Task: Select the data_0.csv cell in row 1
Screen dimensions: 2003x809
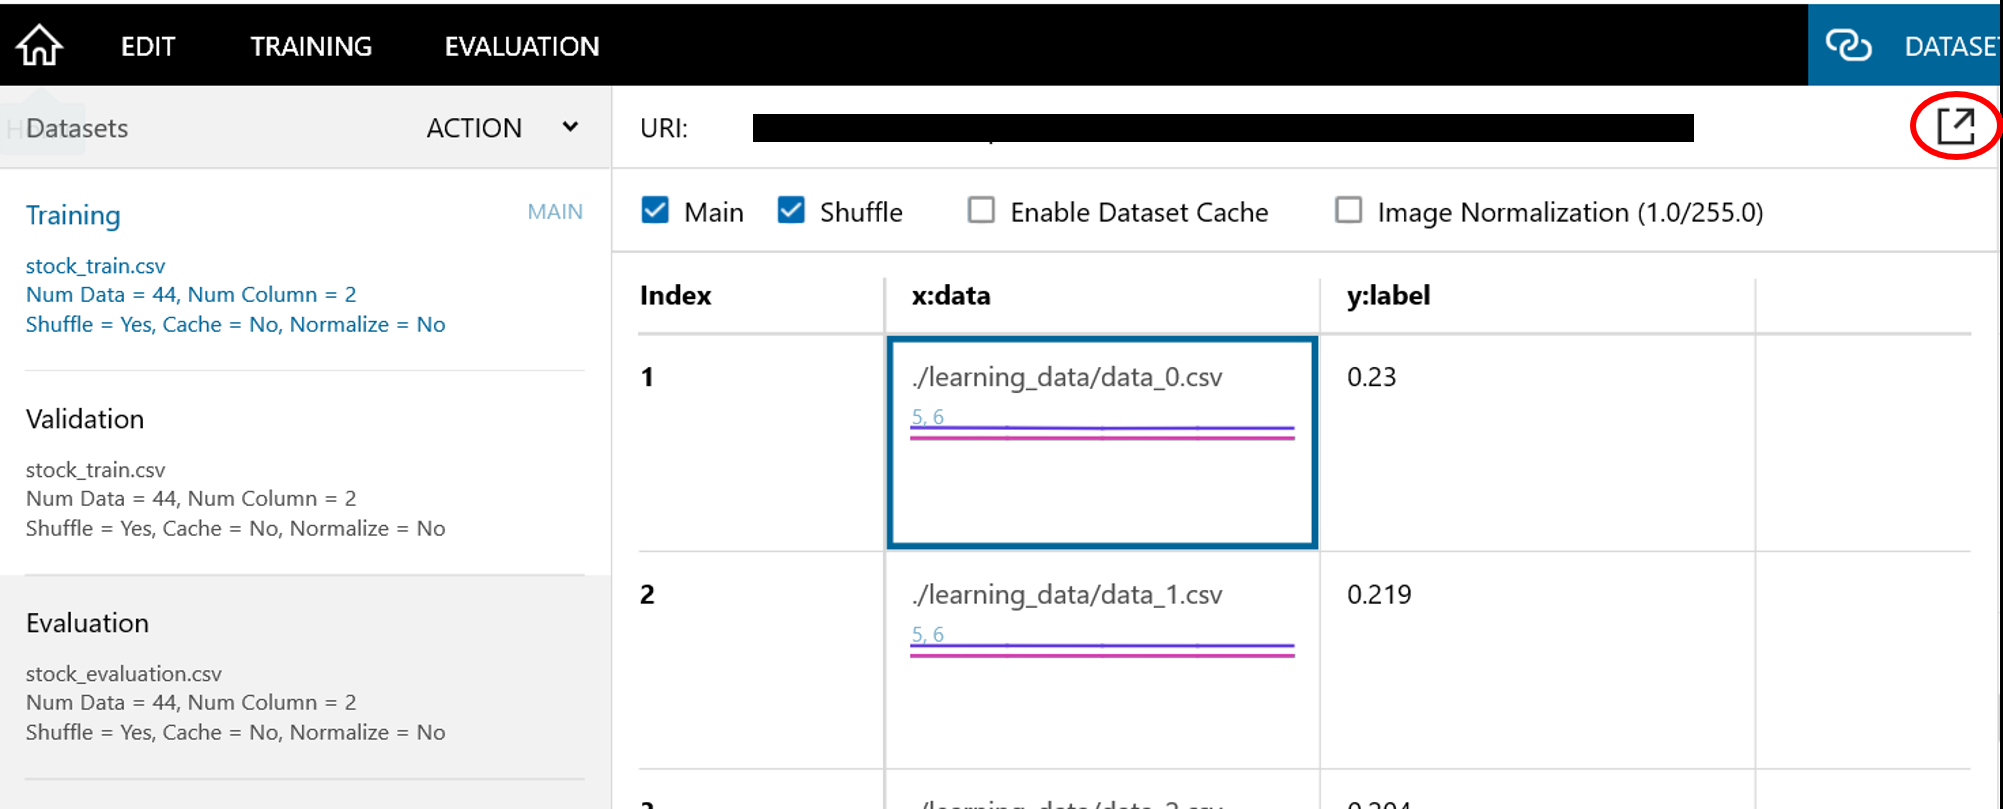Action: (x=1102, y=442)
